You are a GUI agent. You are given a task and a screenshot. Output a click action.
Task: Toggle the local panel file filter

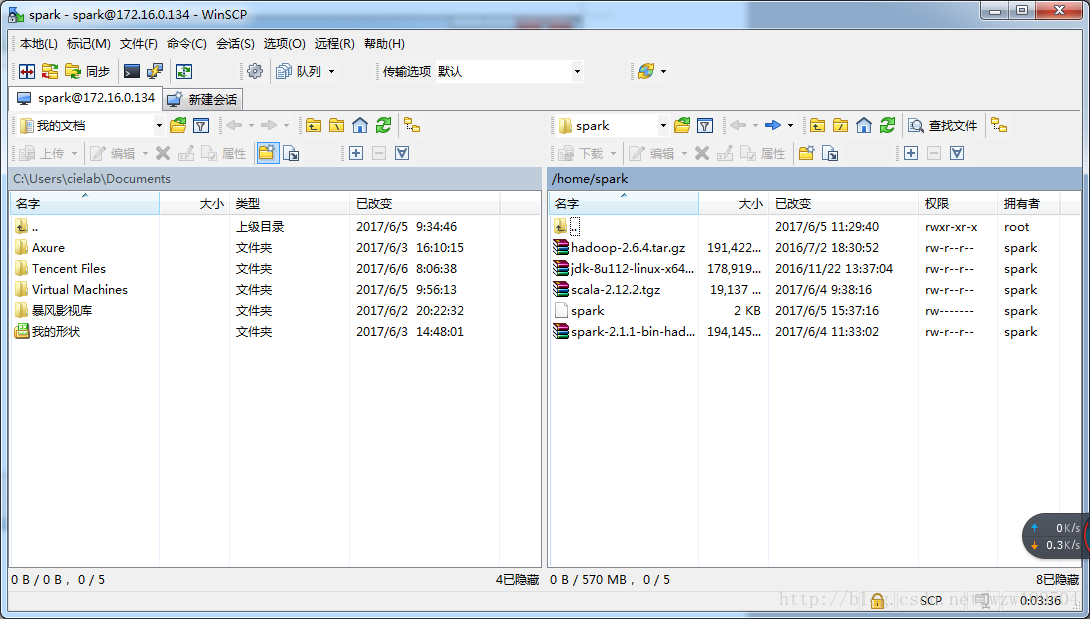tap(201, 125)
